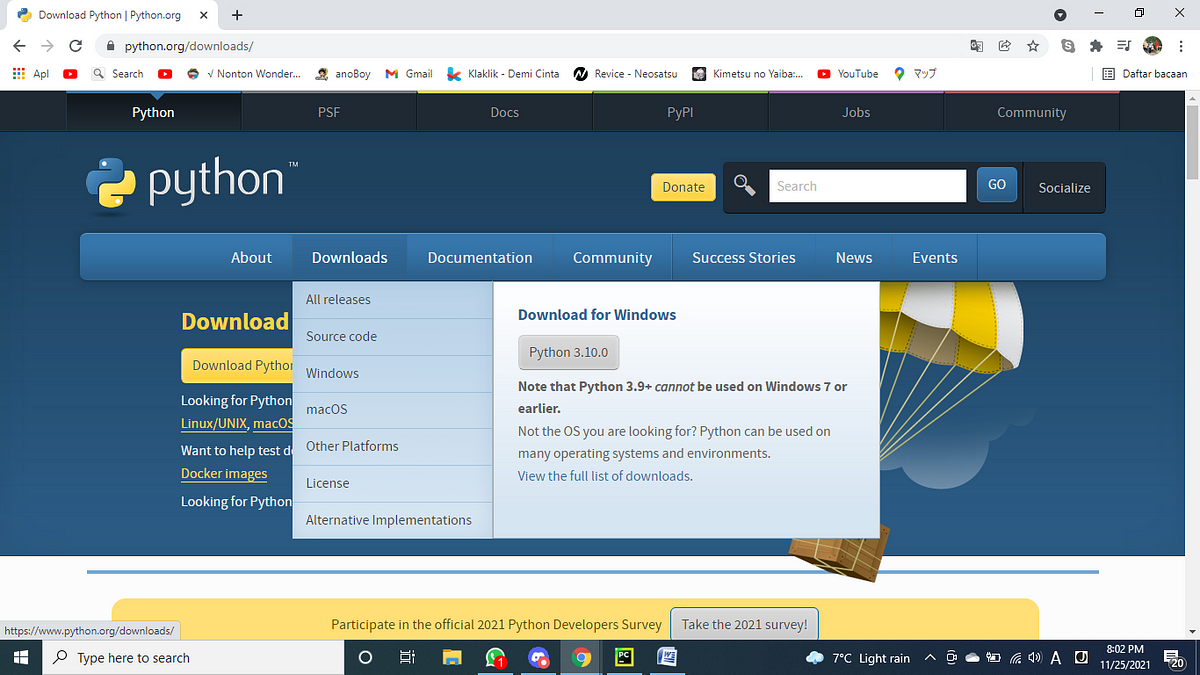The image size is (1200, 675).
Task: Click the yellow Donate button
Action: point(683,187)
